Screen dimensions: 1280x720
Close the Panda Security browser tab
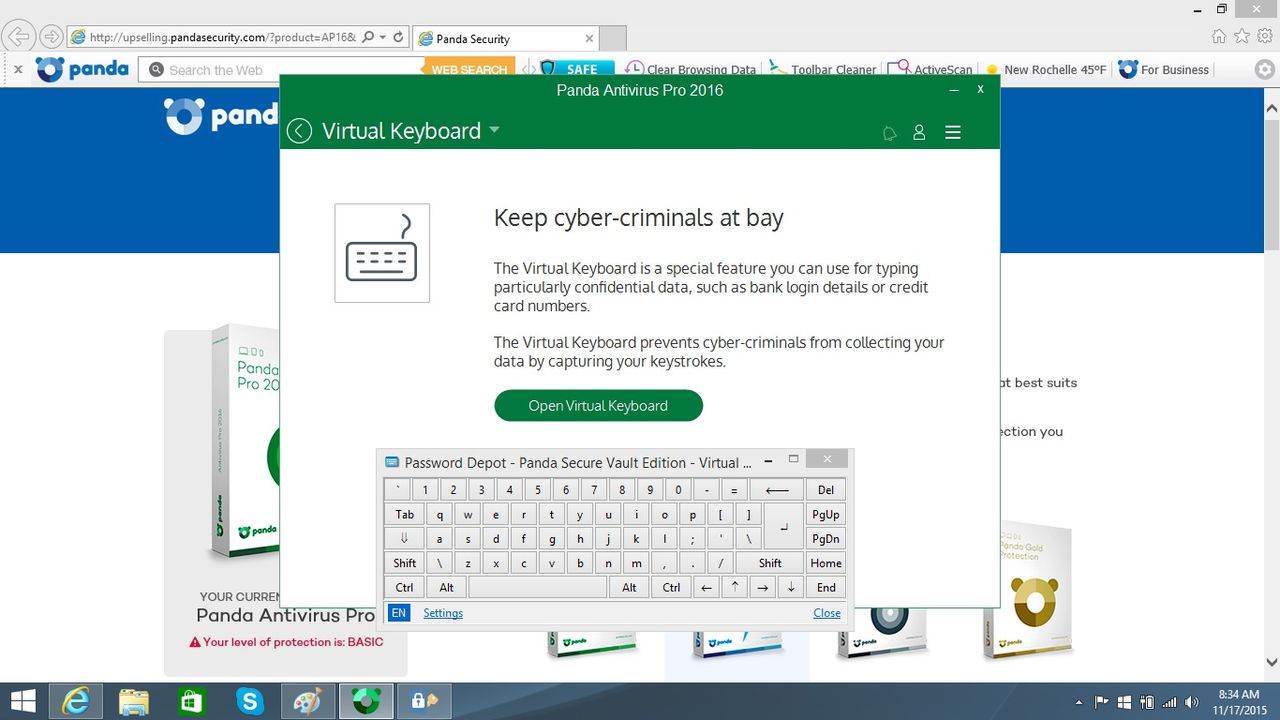[590, 39]
